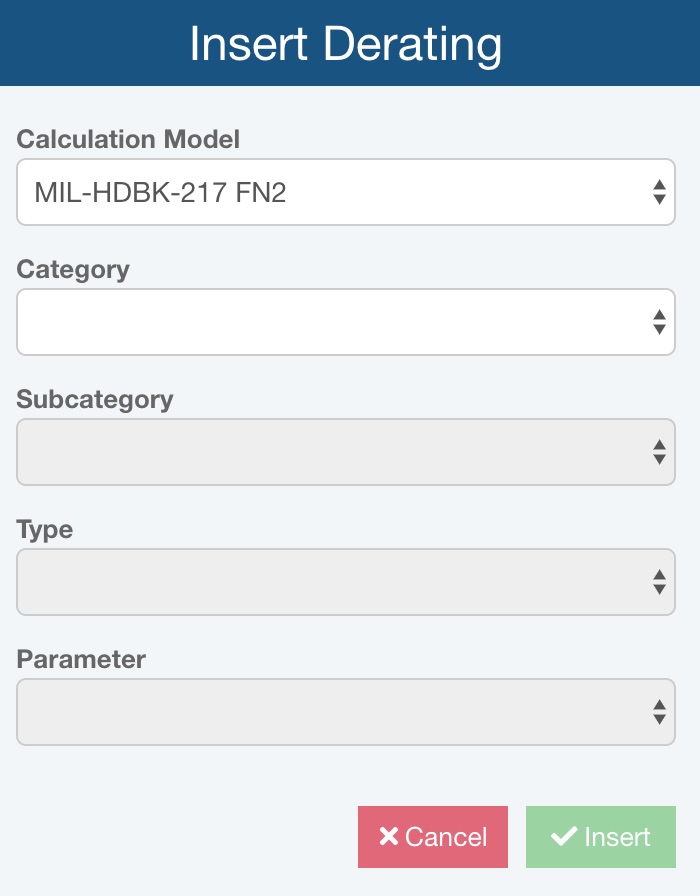Click the Category field up-down arrows
The height and width of the screenshot is (896, 700).
tap(659, 322)
